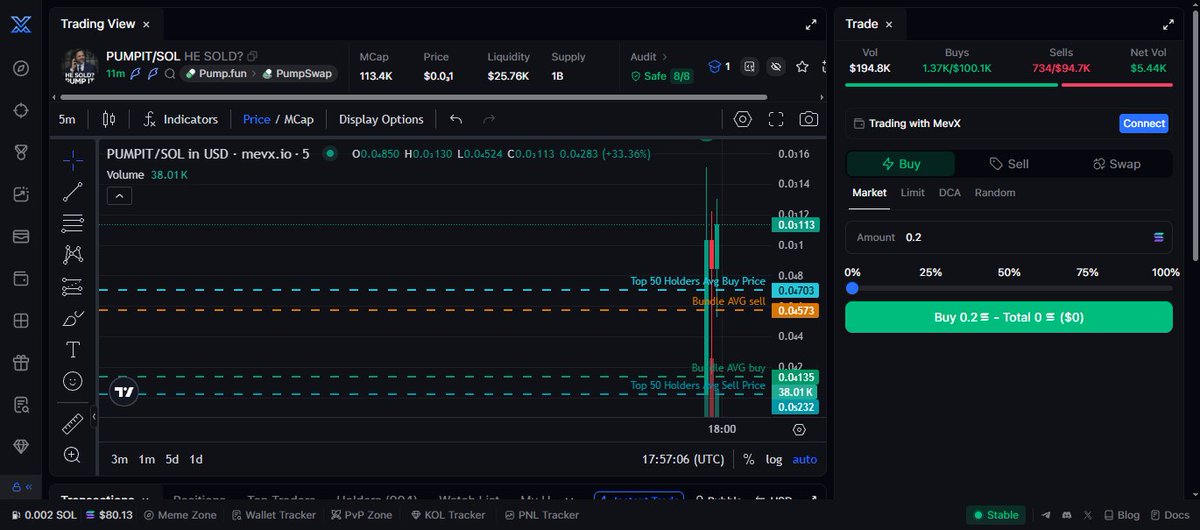Undo the last chart action

click(456, 119)
